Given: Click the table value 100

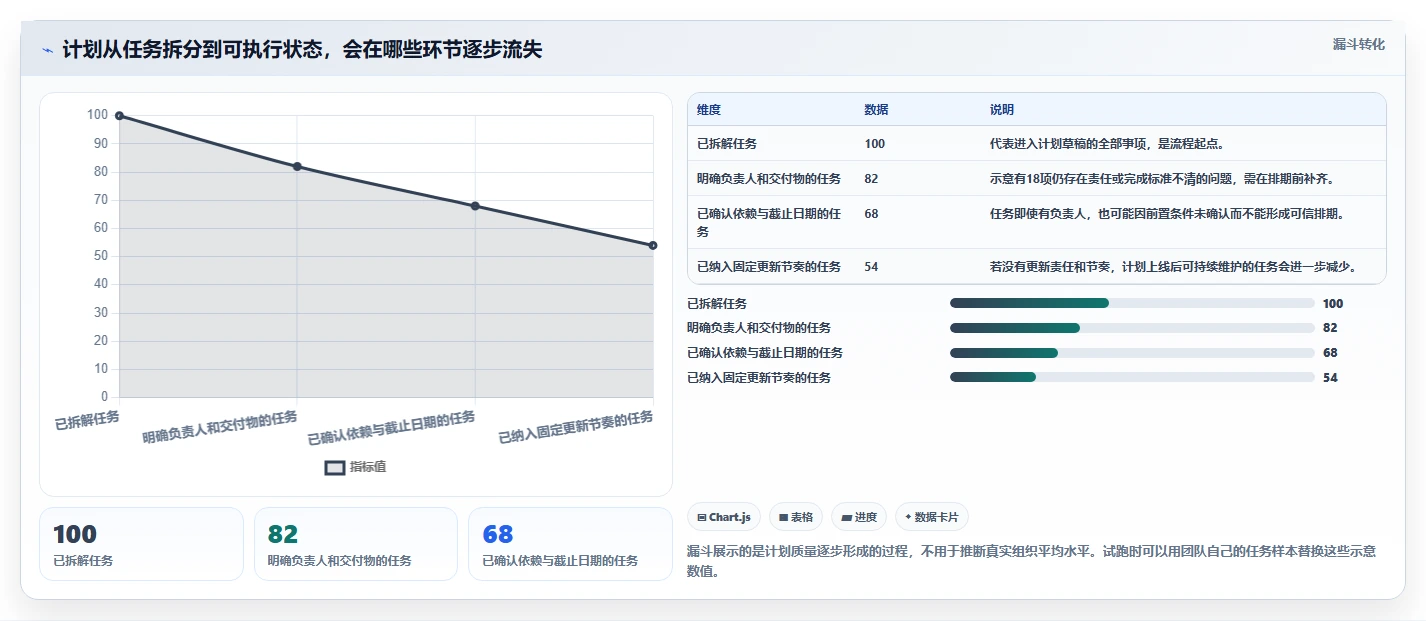Looking at the screenshot, I should pyautogui.click(x=875, y=143).
